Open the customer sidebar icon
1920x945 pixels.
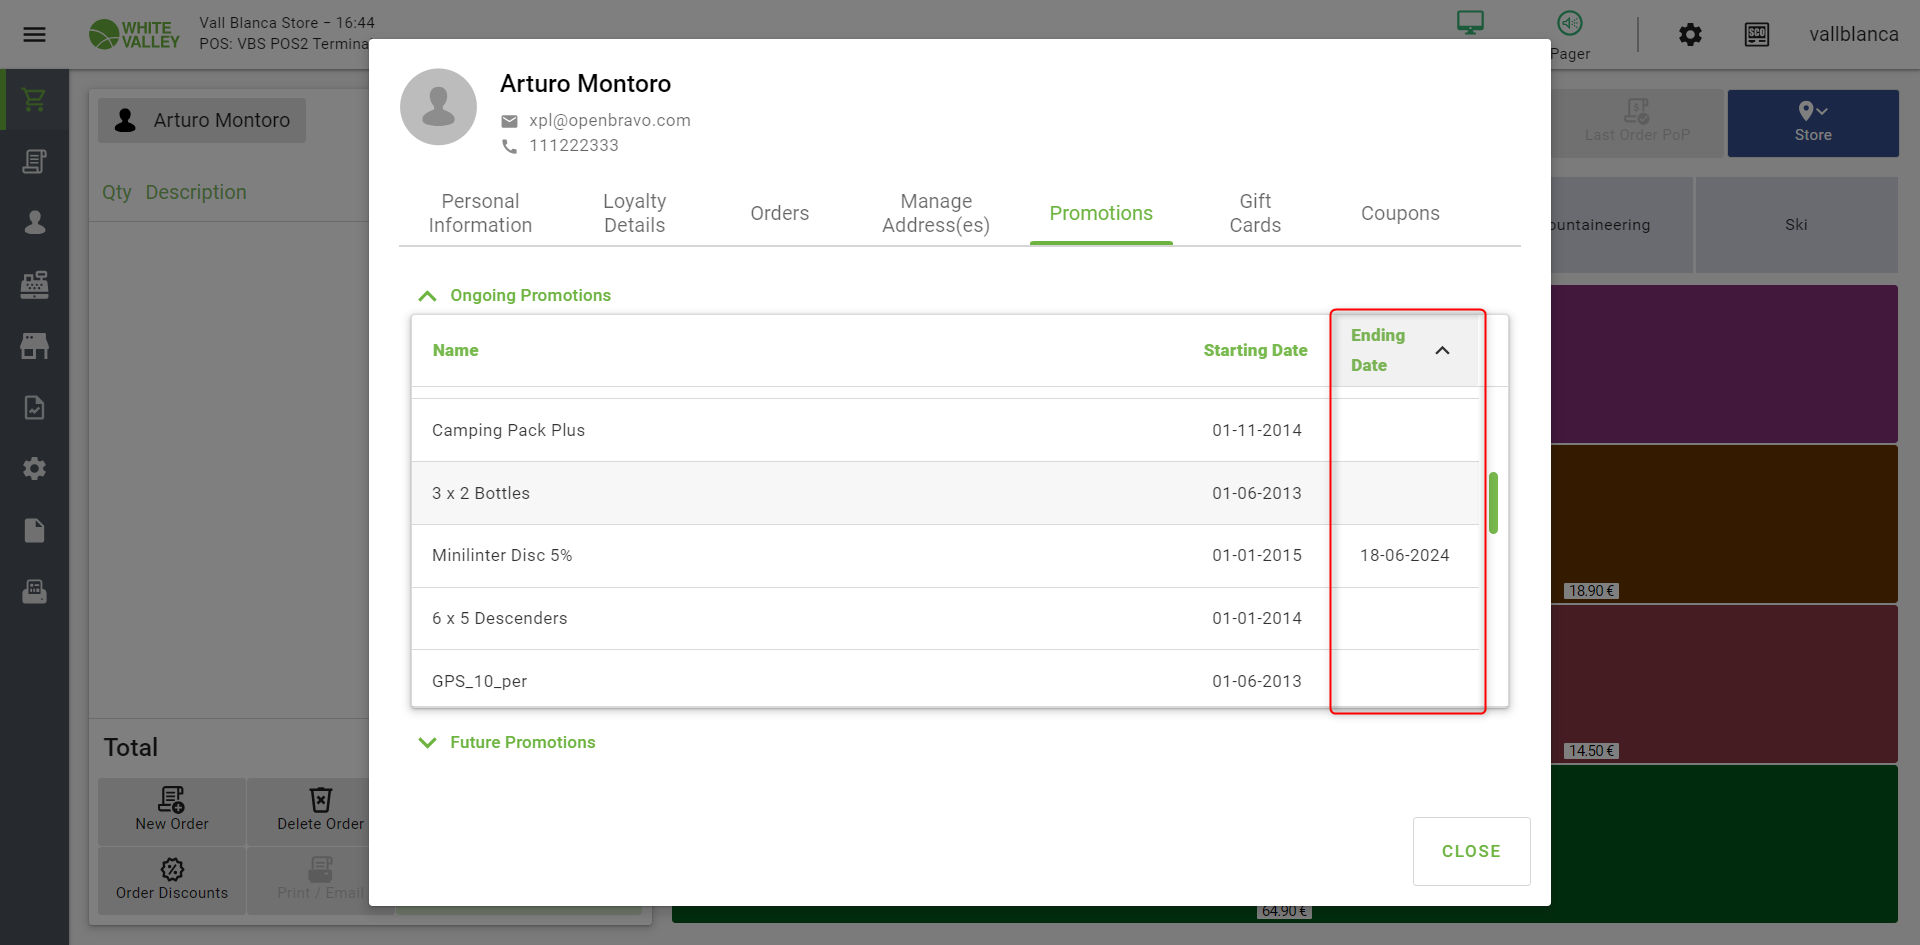[34, 222]
